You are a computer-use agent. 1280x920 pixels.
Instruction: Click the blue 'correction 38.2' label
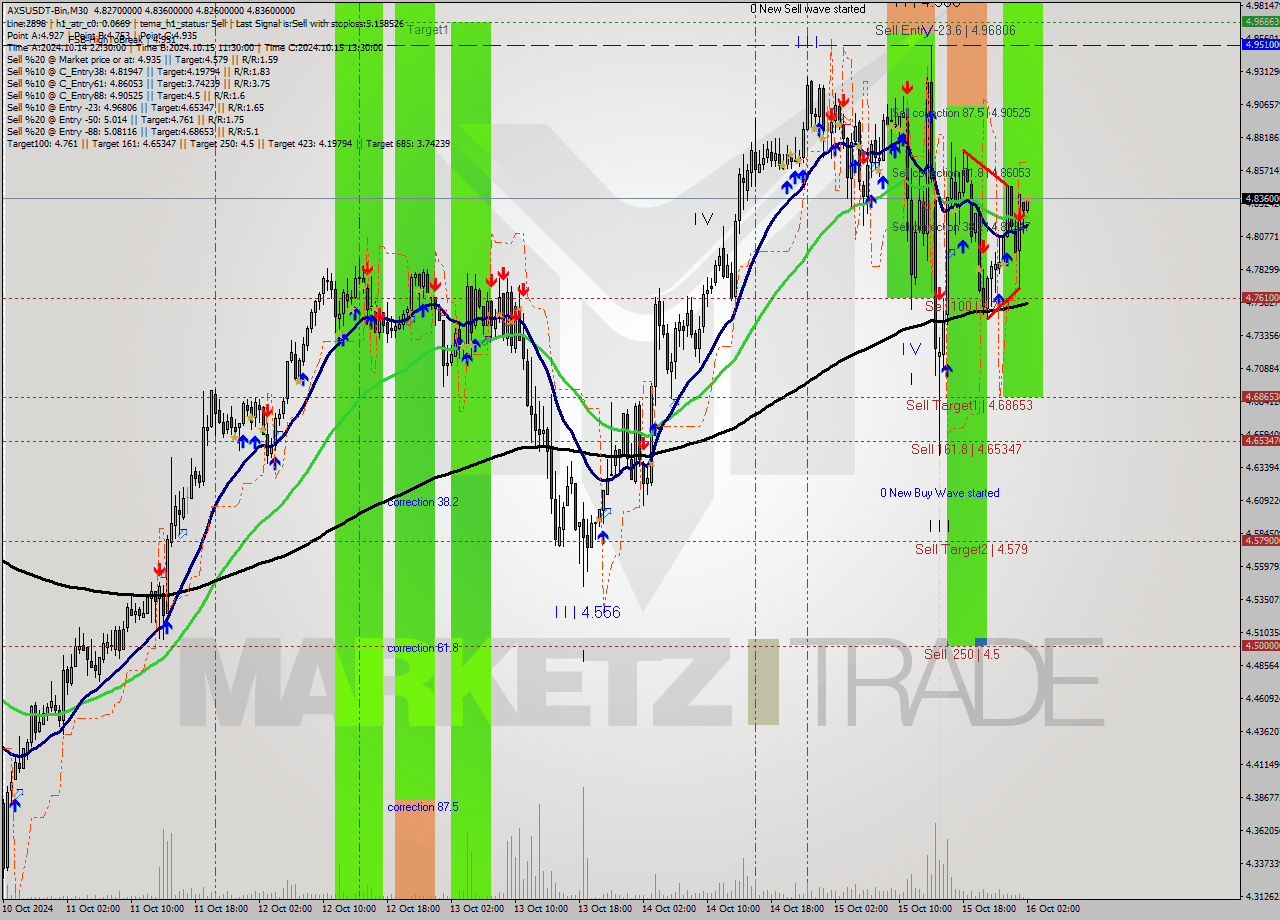pyautogui.click(x=423, y=502)
